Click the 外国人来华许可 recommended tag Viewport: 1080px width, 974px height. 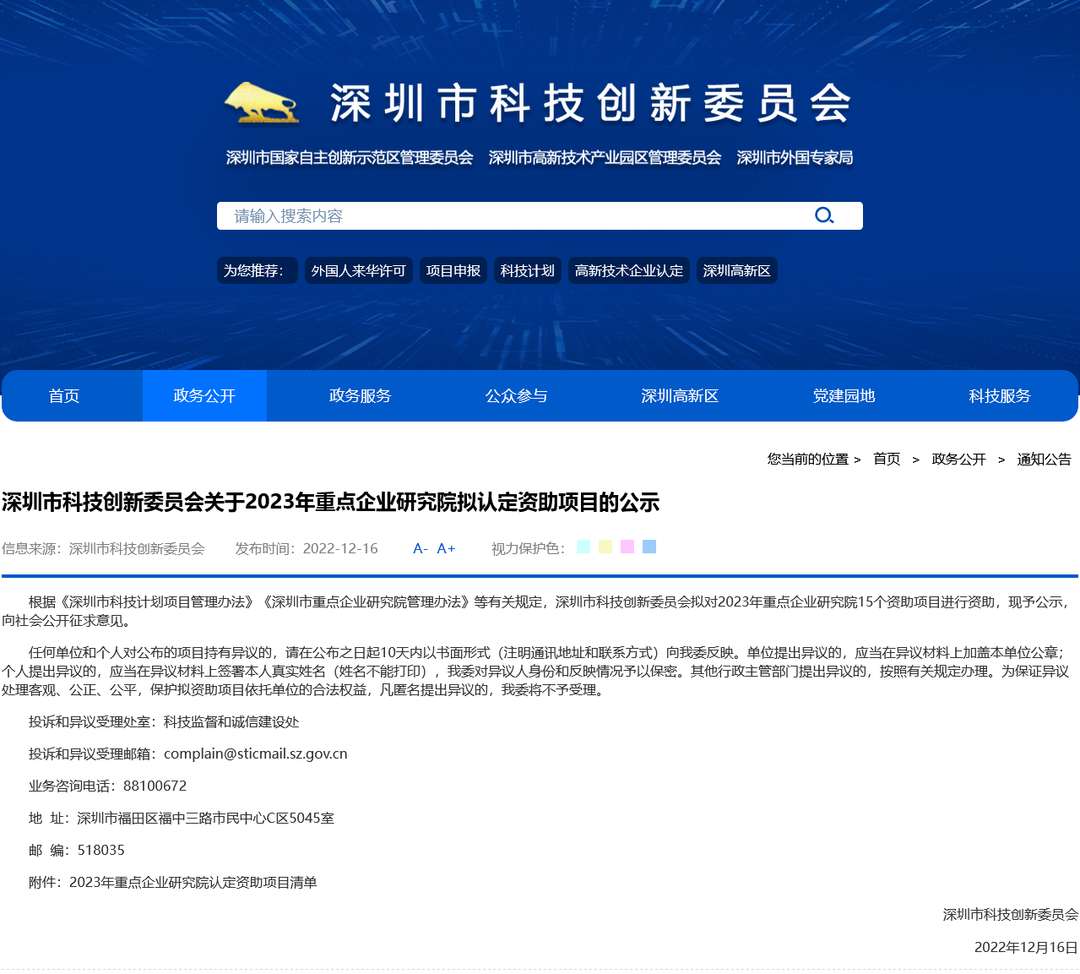click(x=358, y=271)
